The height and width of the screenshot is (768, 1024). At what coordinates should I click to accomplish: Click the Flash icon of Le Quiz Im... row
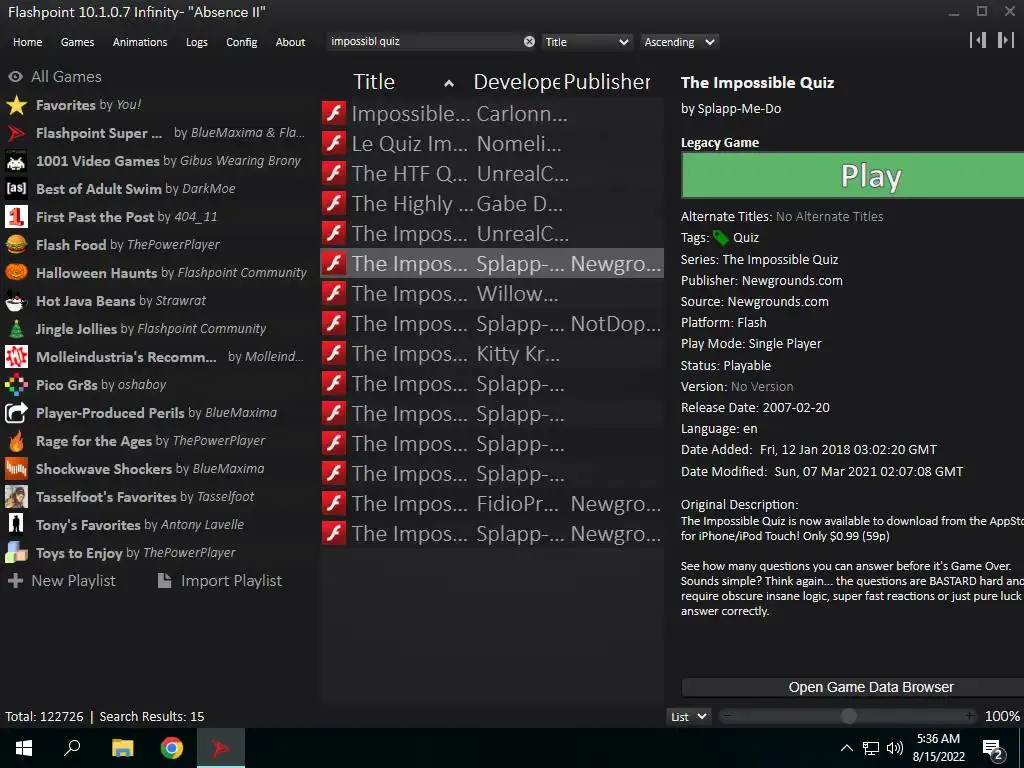pos(334,144)
